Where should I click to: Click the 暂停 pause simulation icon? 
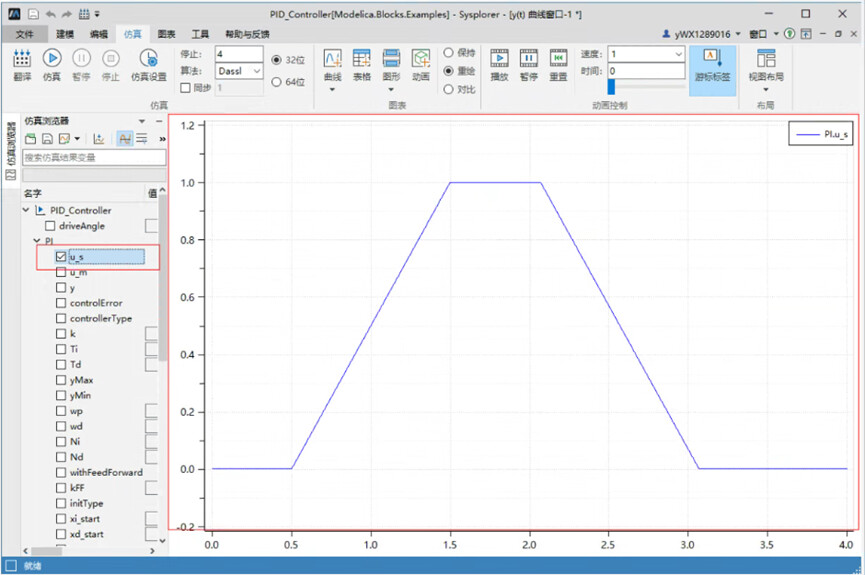tap(81, 58)
